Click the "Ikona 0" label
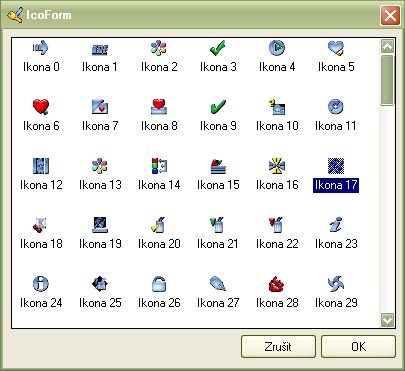This screenshot has height=371, width=405. click(x=41, y=67)
